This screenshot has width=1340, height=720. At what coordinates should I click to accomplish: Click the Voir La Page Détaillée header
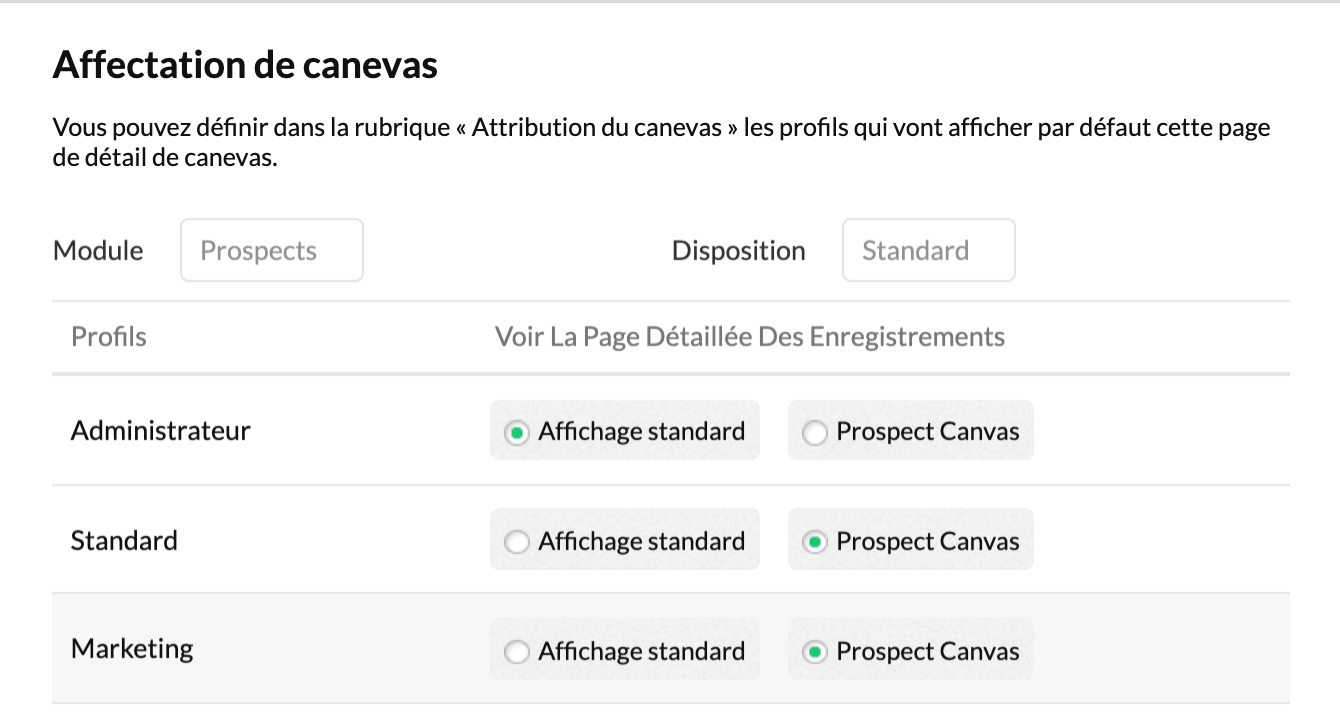click(749, 337)
